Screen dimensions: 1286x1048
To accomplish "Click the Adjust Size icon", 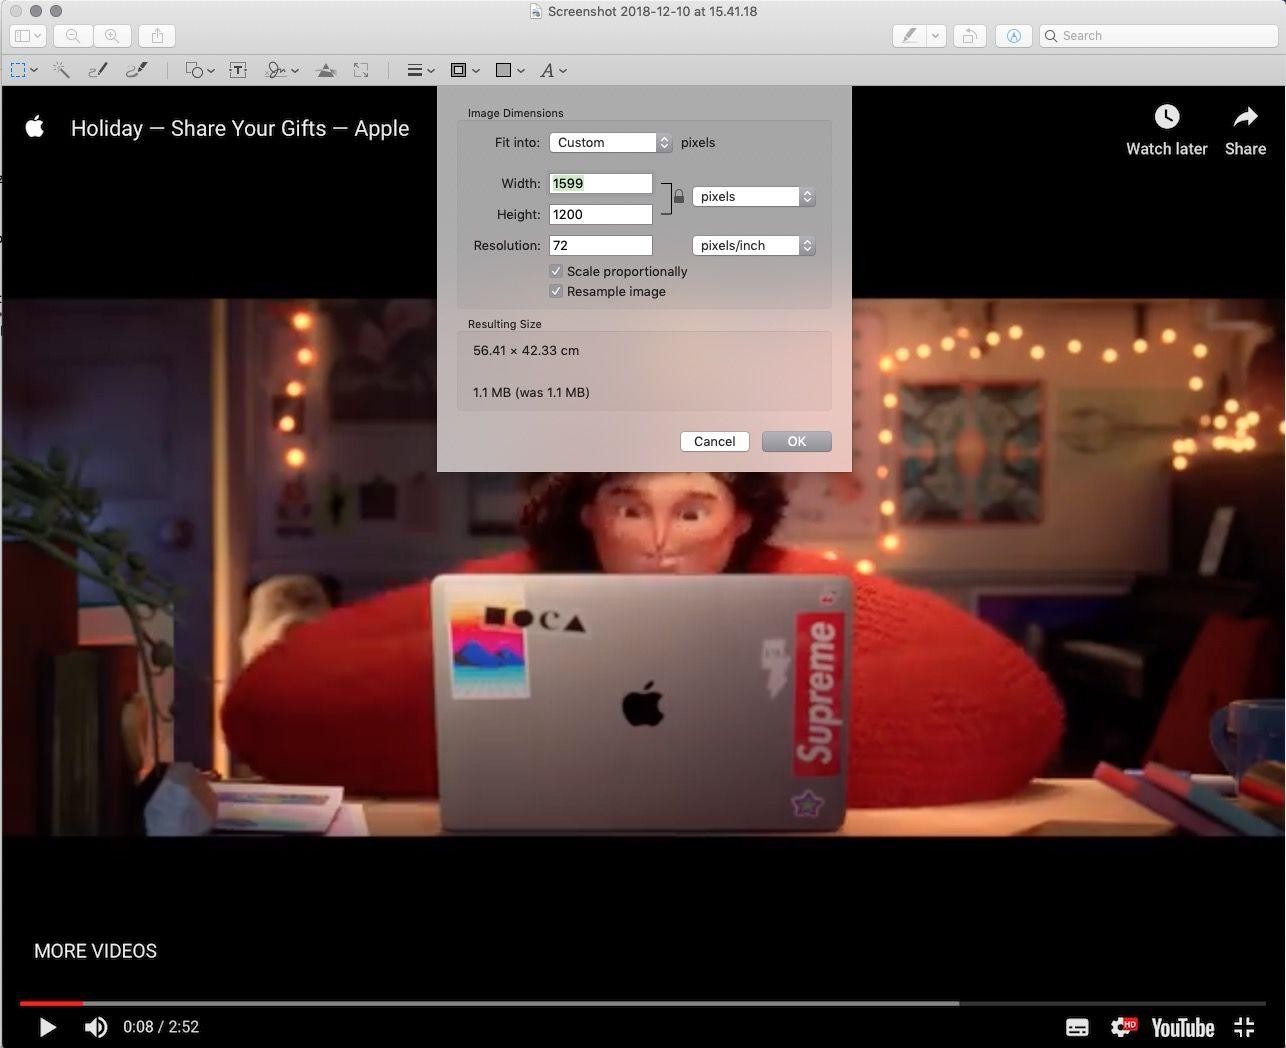I will (x=361, y=69).
